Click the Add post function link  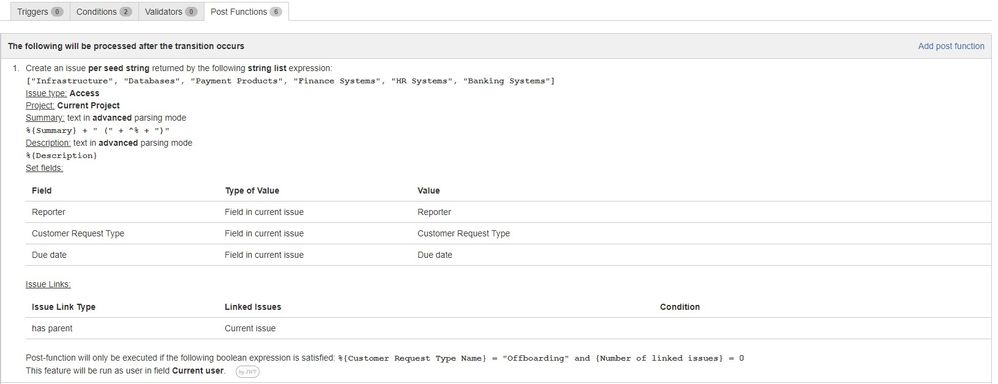click(x=951, y=46)
